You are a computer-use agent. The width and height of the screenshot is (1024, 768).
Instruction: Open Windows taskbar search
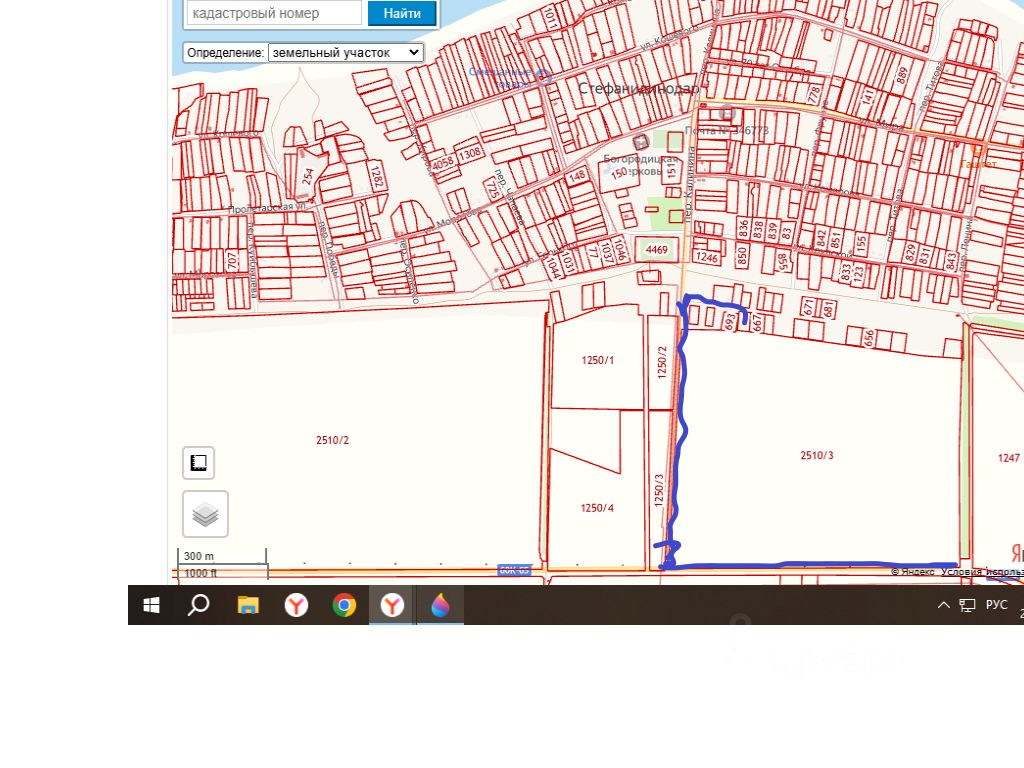tap(199, 605)
